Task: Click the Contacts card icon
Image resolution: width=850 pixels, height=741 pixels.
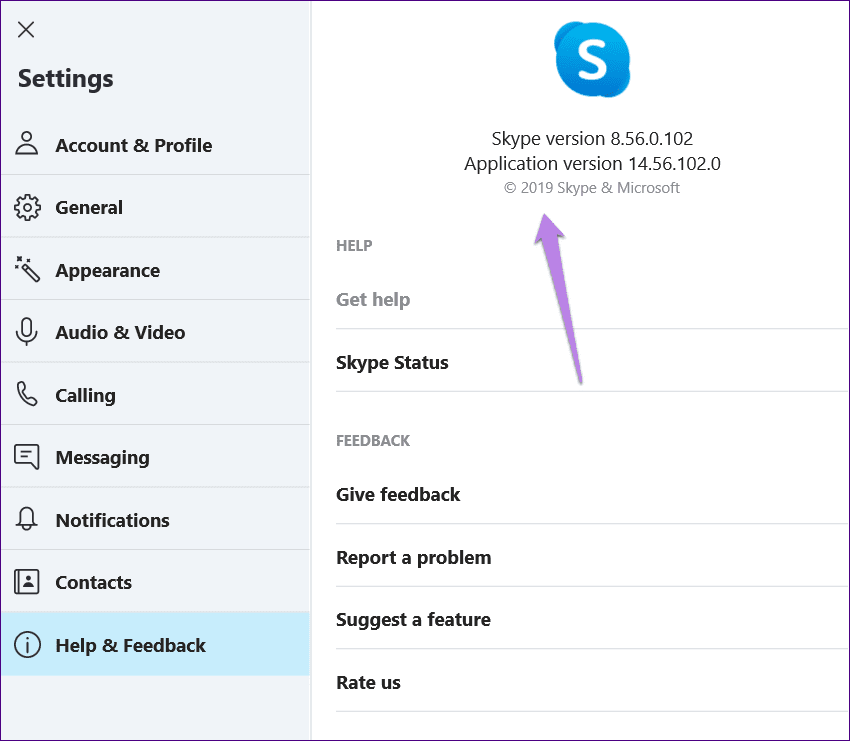Action: [x=27, y=582]
